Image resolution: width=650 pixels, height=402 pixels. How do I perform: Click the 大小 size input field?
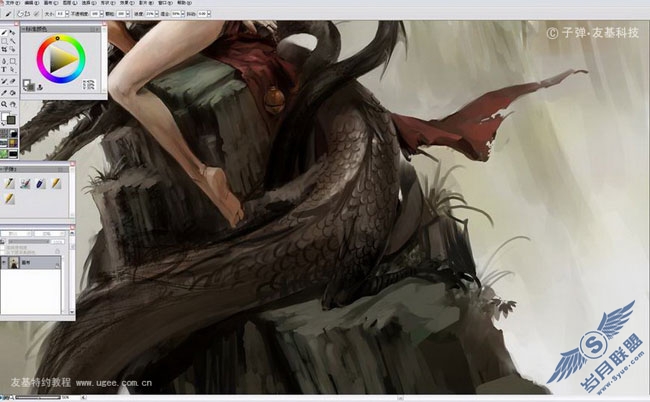61,14
